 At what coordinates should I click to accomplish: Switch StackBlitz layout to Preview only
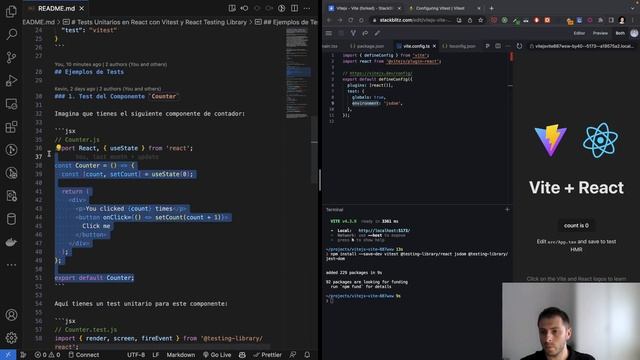tap(600, 33)
